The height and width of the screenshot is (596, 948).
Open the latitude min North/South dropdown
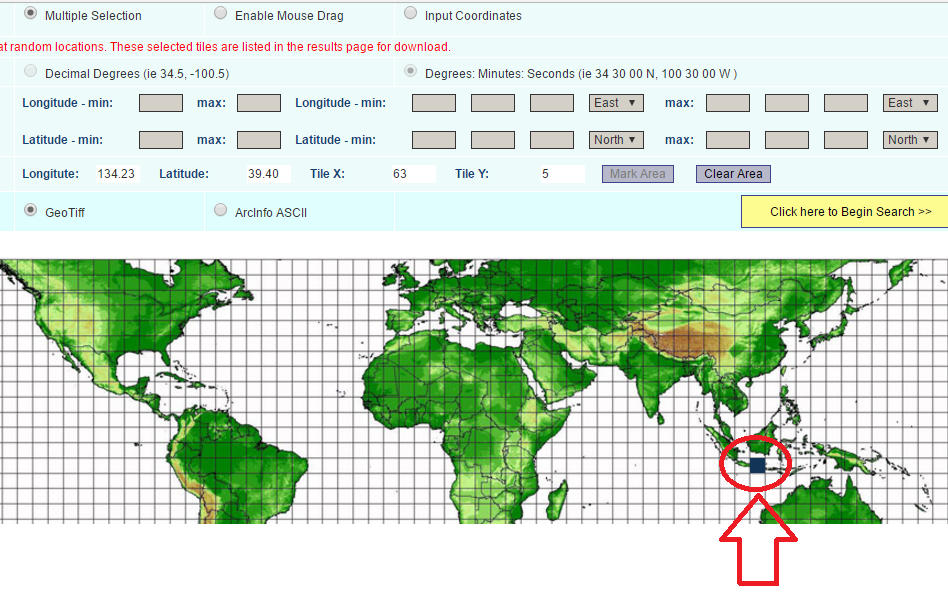click(x=615, y=139)
